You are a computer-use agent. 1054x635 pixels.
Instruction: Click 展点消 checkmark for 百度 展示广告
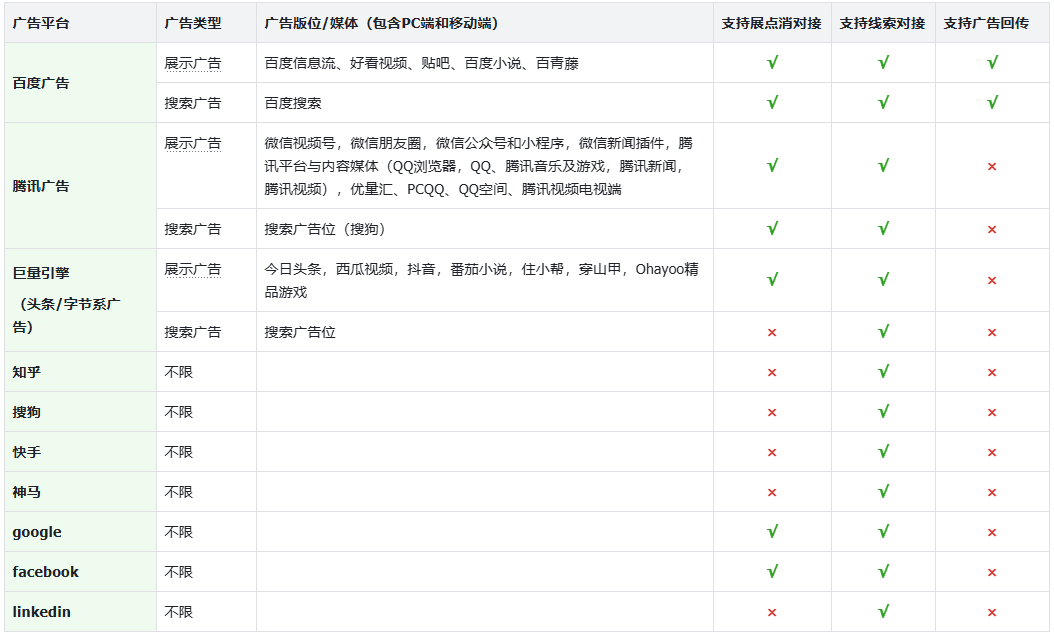pyautogui.click(x=772, y=62)
